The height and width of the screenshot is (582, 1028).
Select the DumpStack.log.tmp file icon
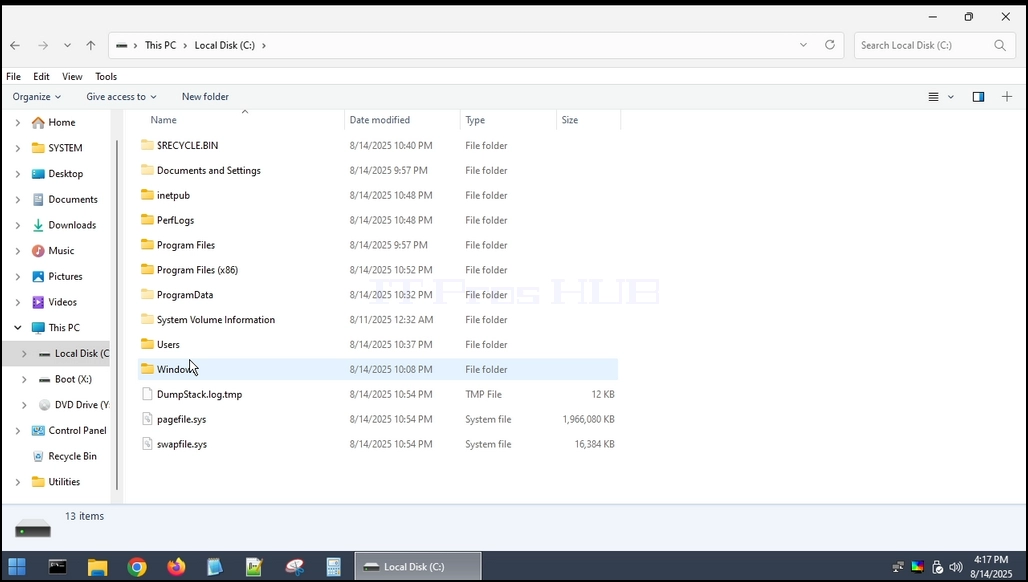click(147, 394)
